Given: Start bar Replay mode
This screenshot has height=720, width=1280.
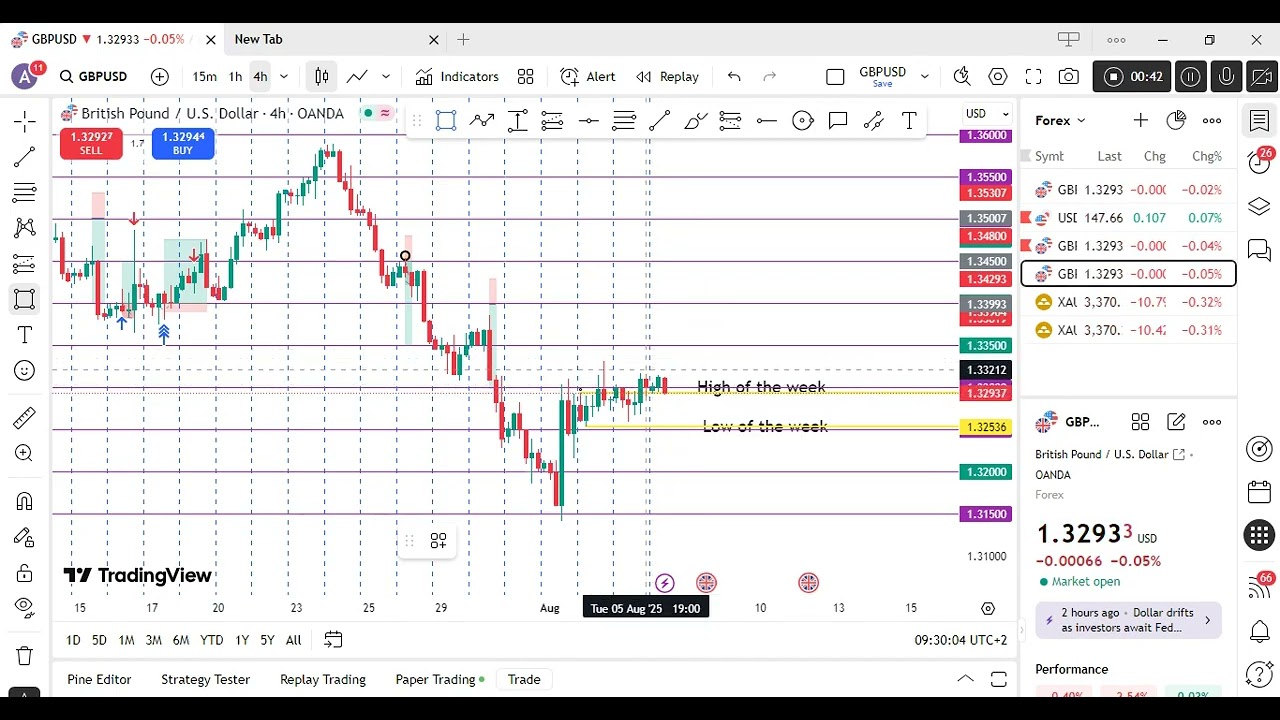Looking at the screenshot, I should [x=667, y=77].
